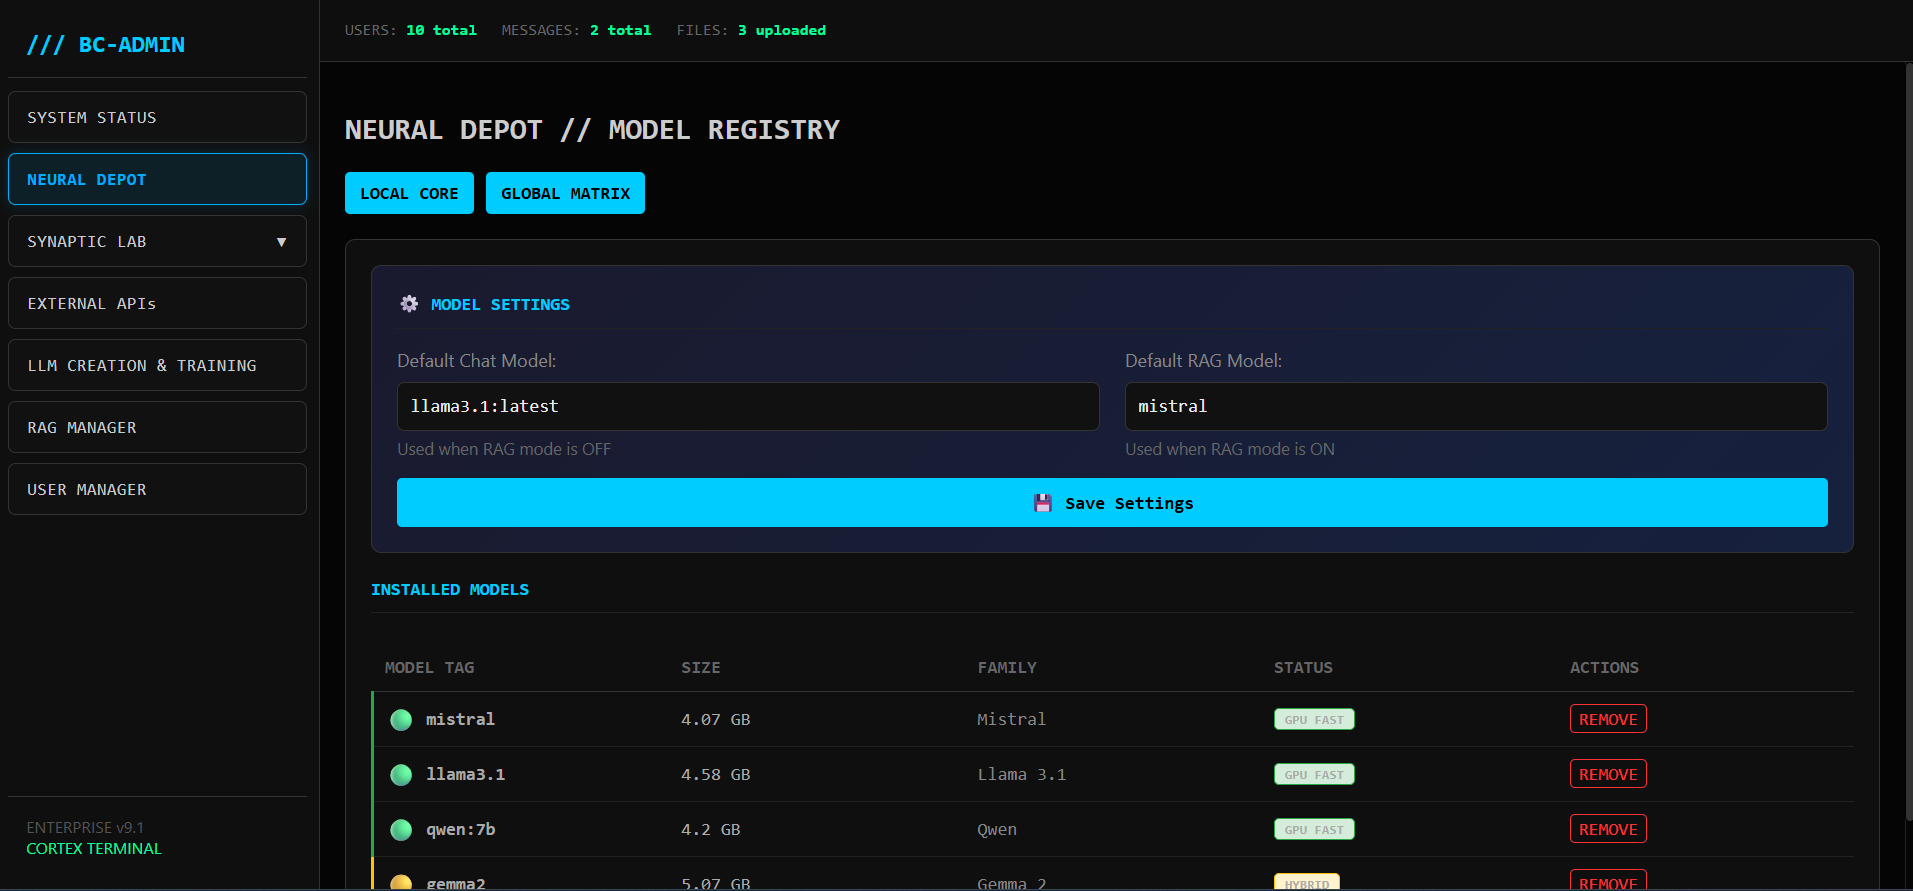Click the BC-ADMIN logo
The width and height of the screenshot is (1913, 891).
pos(106,45)
